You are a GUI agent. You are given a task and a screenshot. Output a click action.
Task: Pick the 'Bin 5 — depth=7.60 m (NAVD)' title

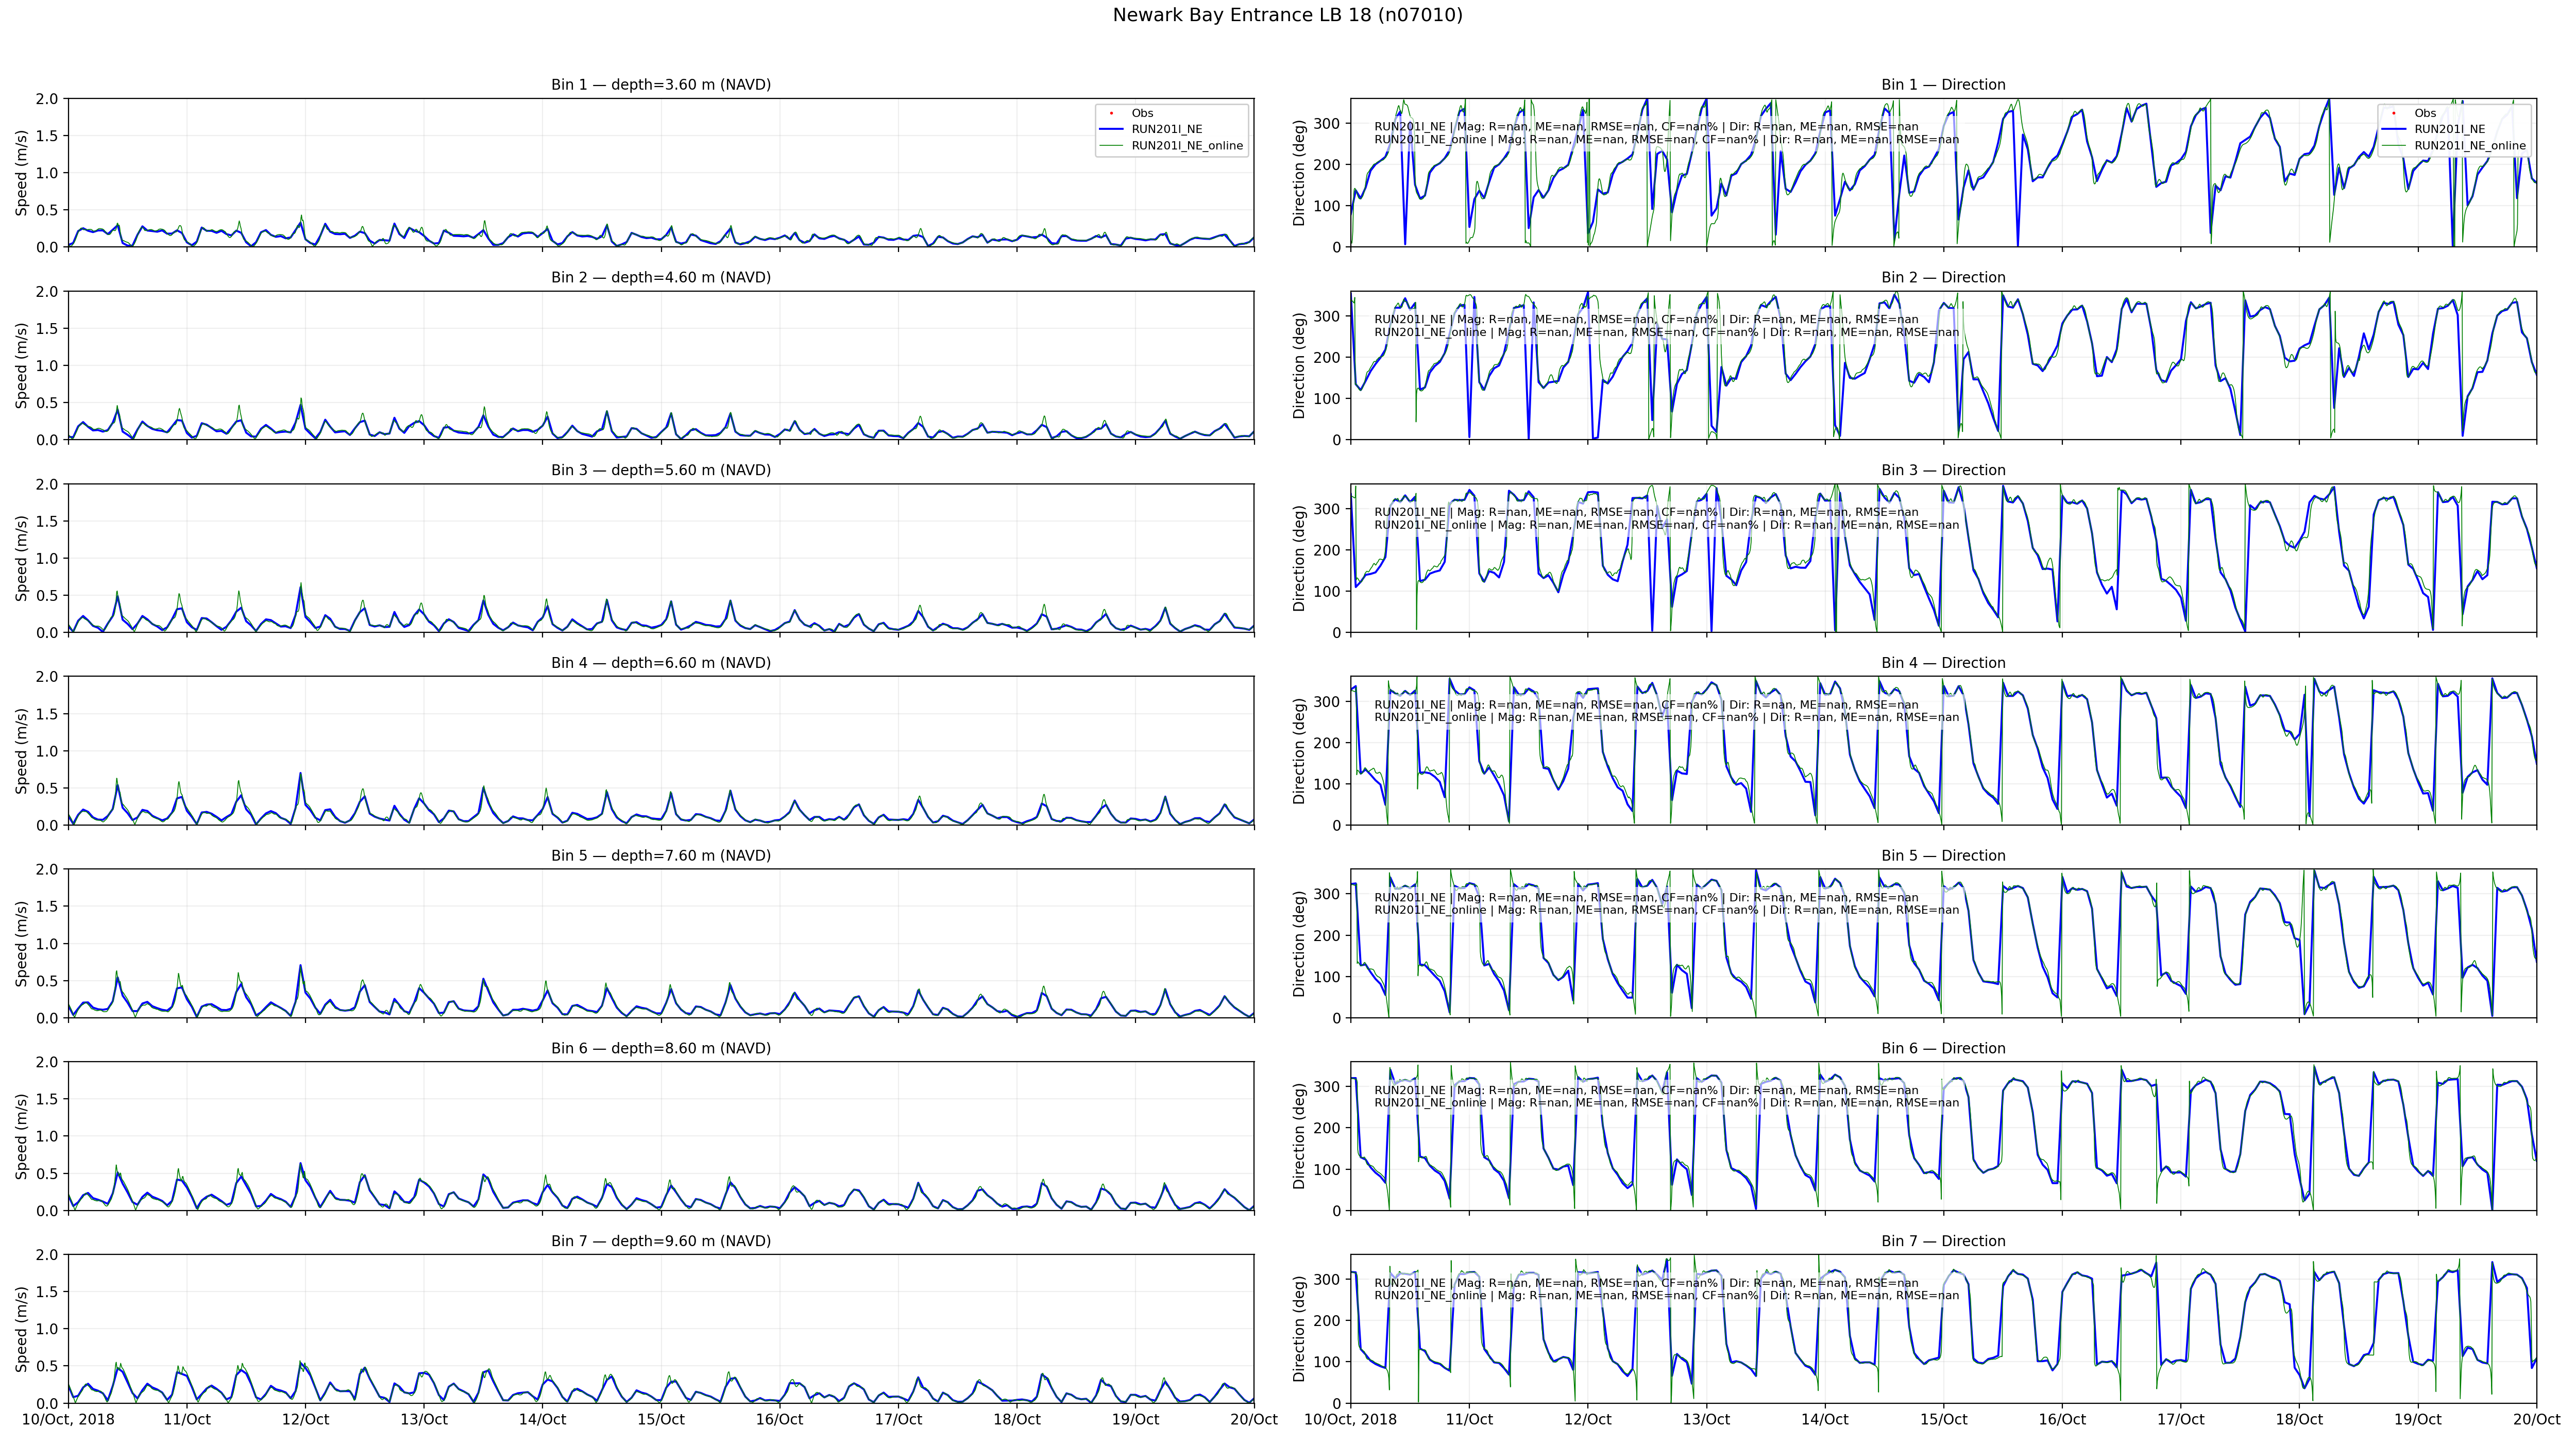tap(661, 856)
